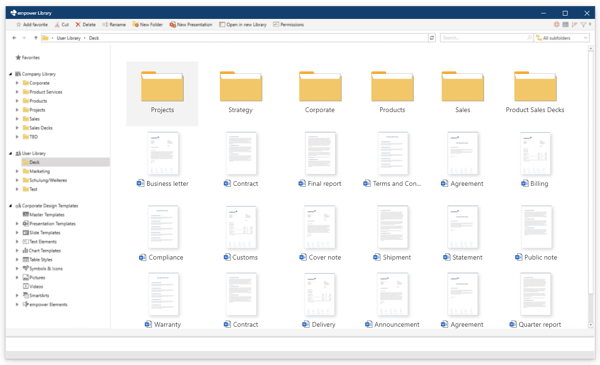Cut the selected item via toolbar
This screenshot has height=365, width=600.
point(62,24)
